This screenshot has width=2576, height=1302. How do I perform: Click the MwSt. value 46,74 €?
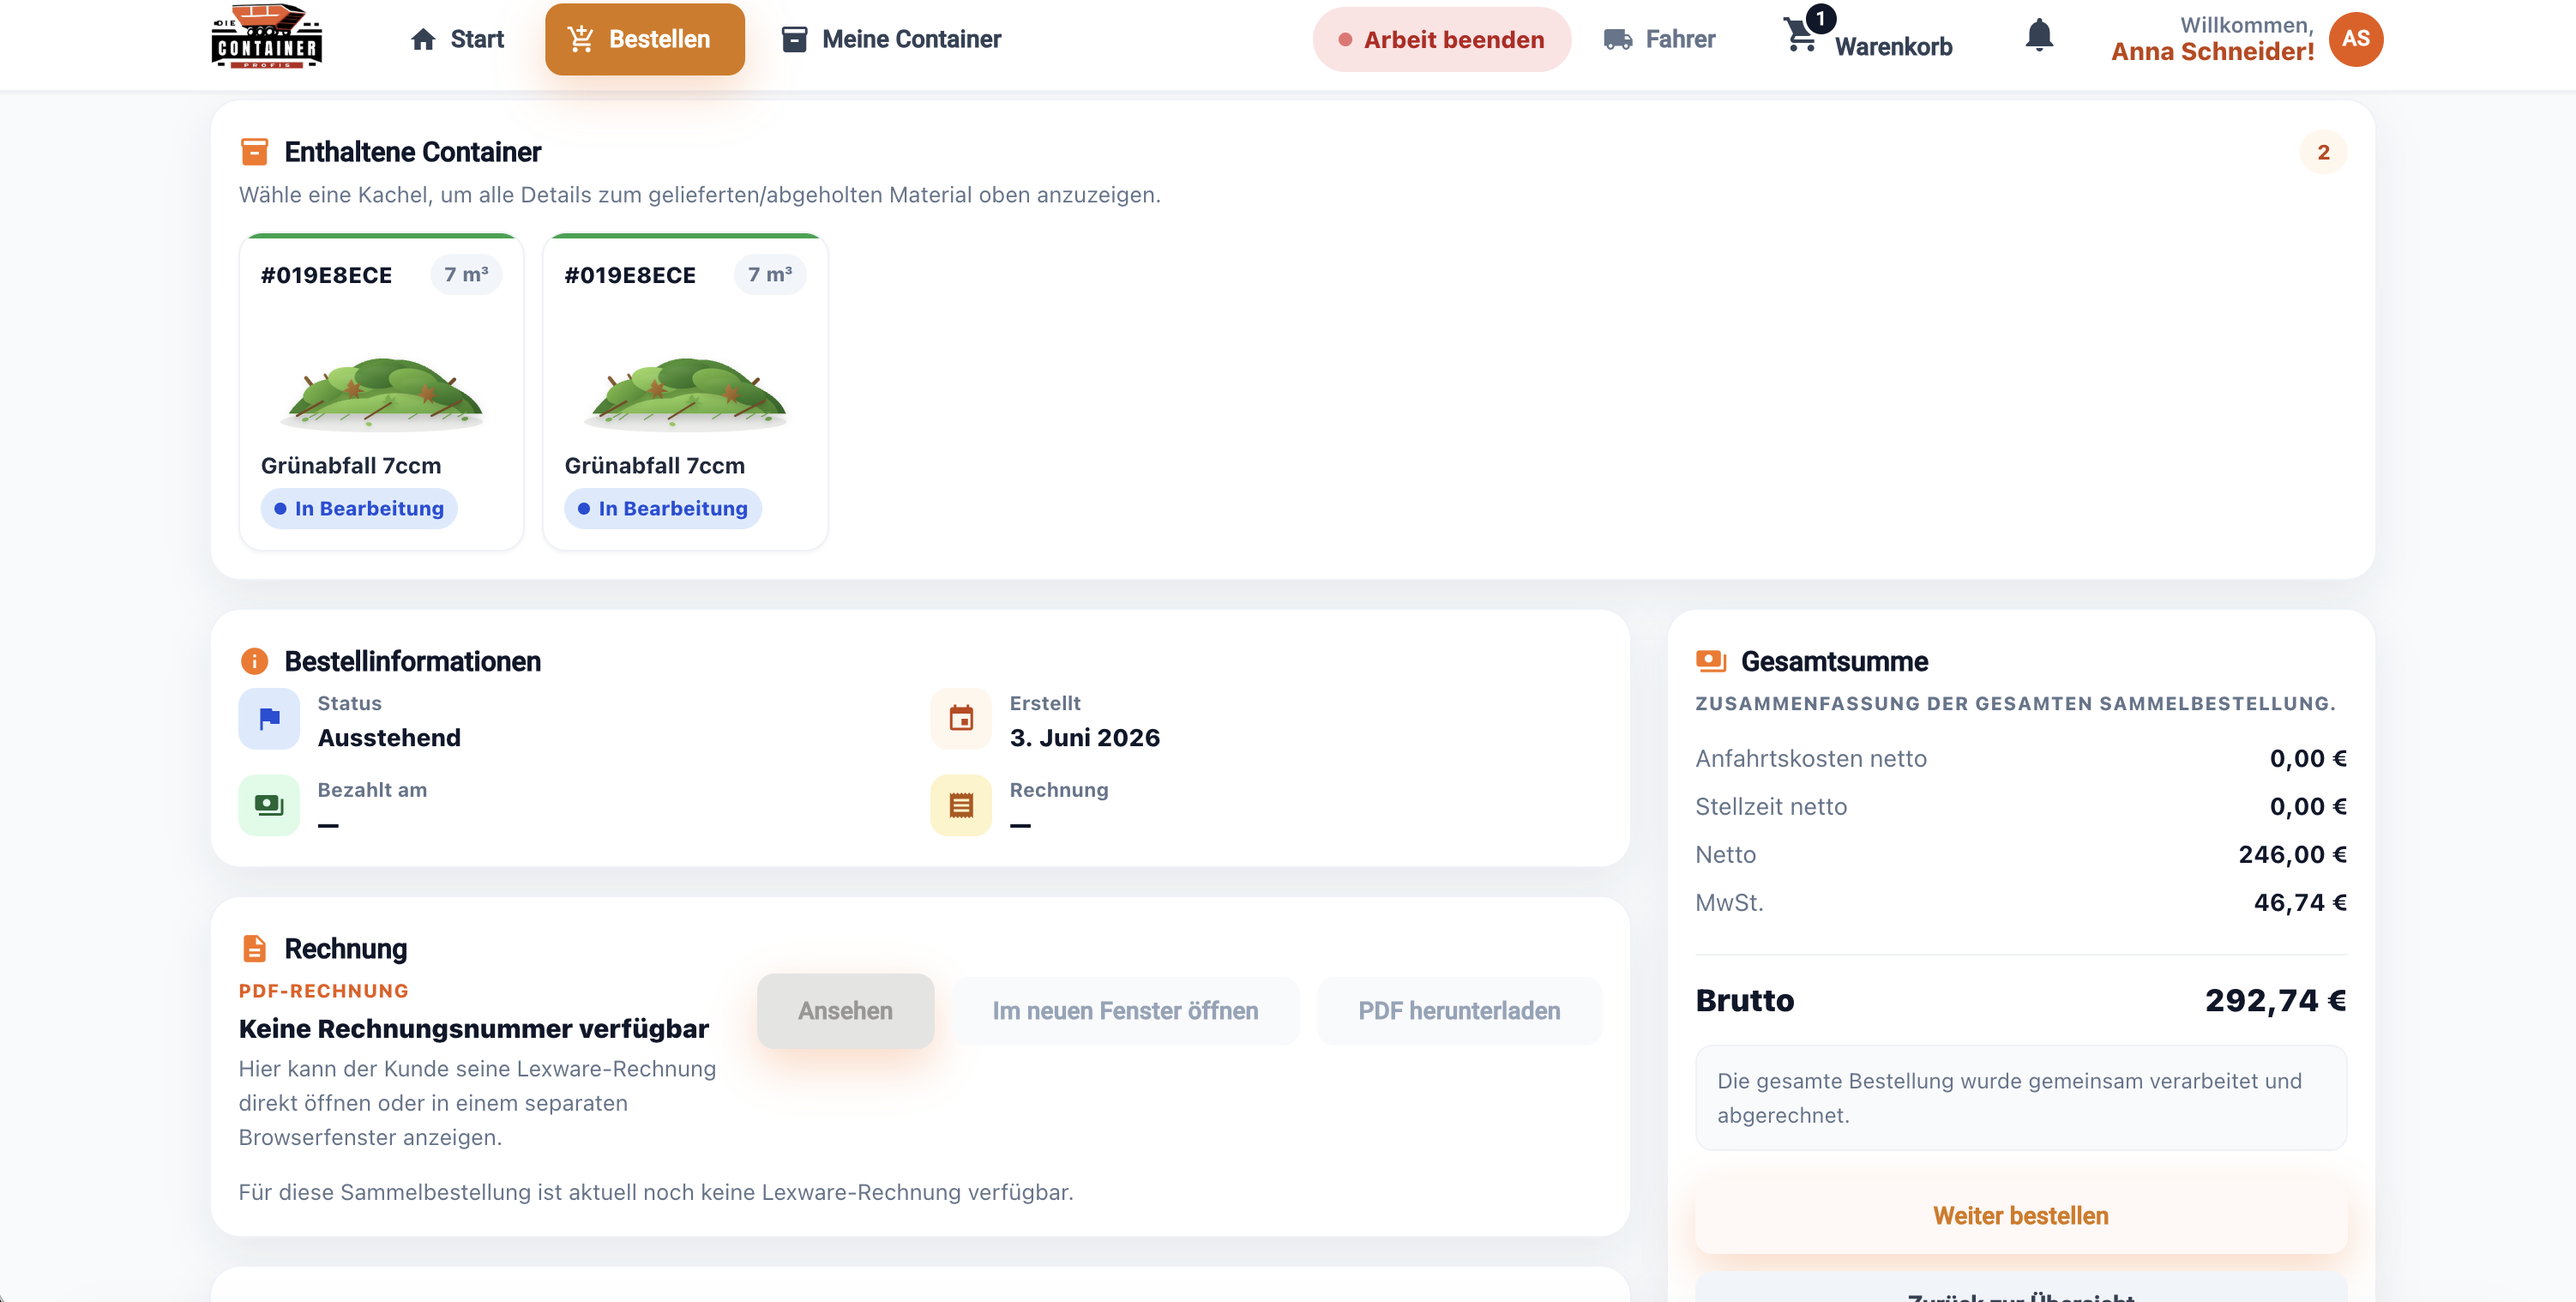point(2299,902)
